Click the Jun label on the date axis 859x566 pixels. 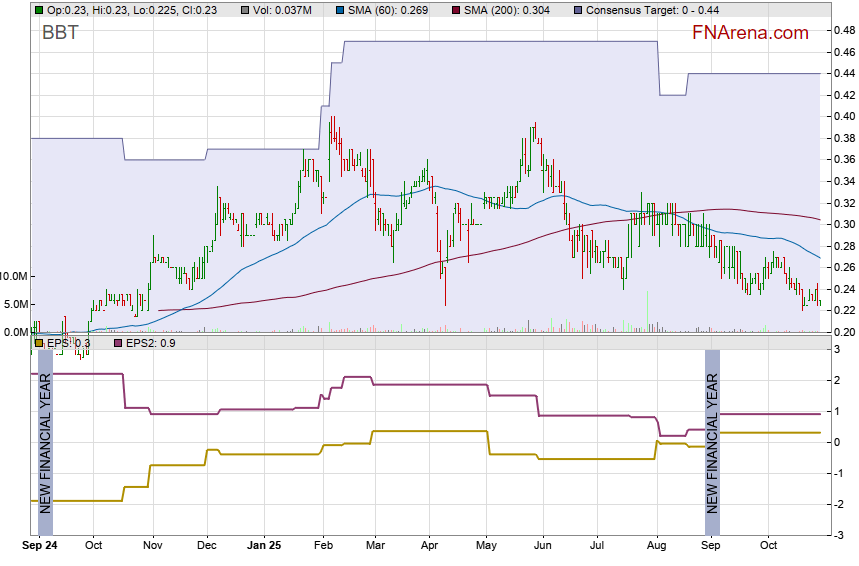pos(542,546)
